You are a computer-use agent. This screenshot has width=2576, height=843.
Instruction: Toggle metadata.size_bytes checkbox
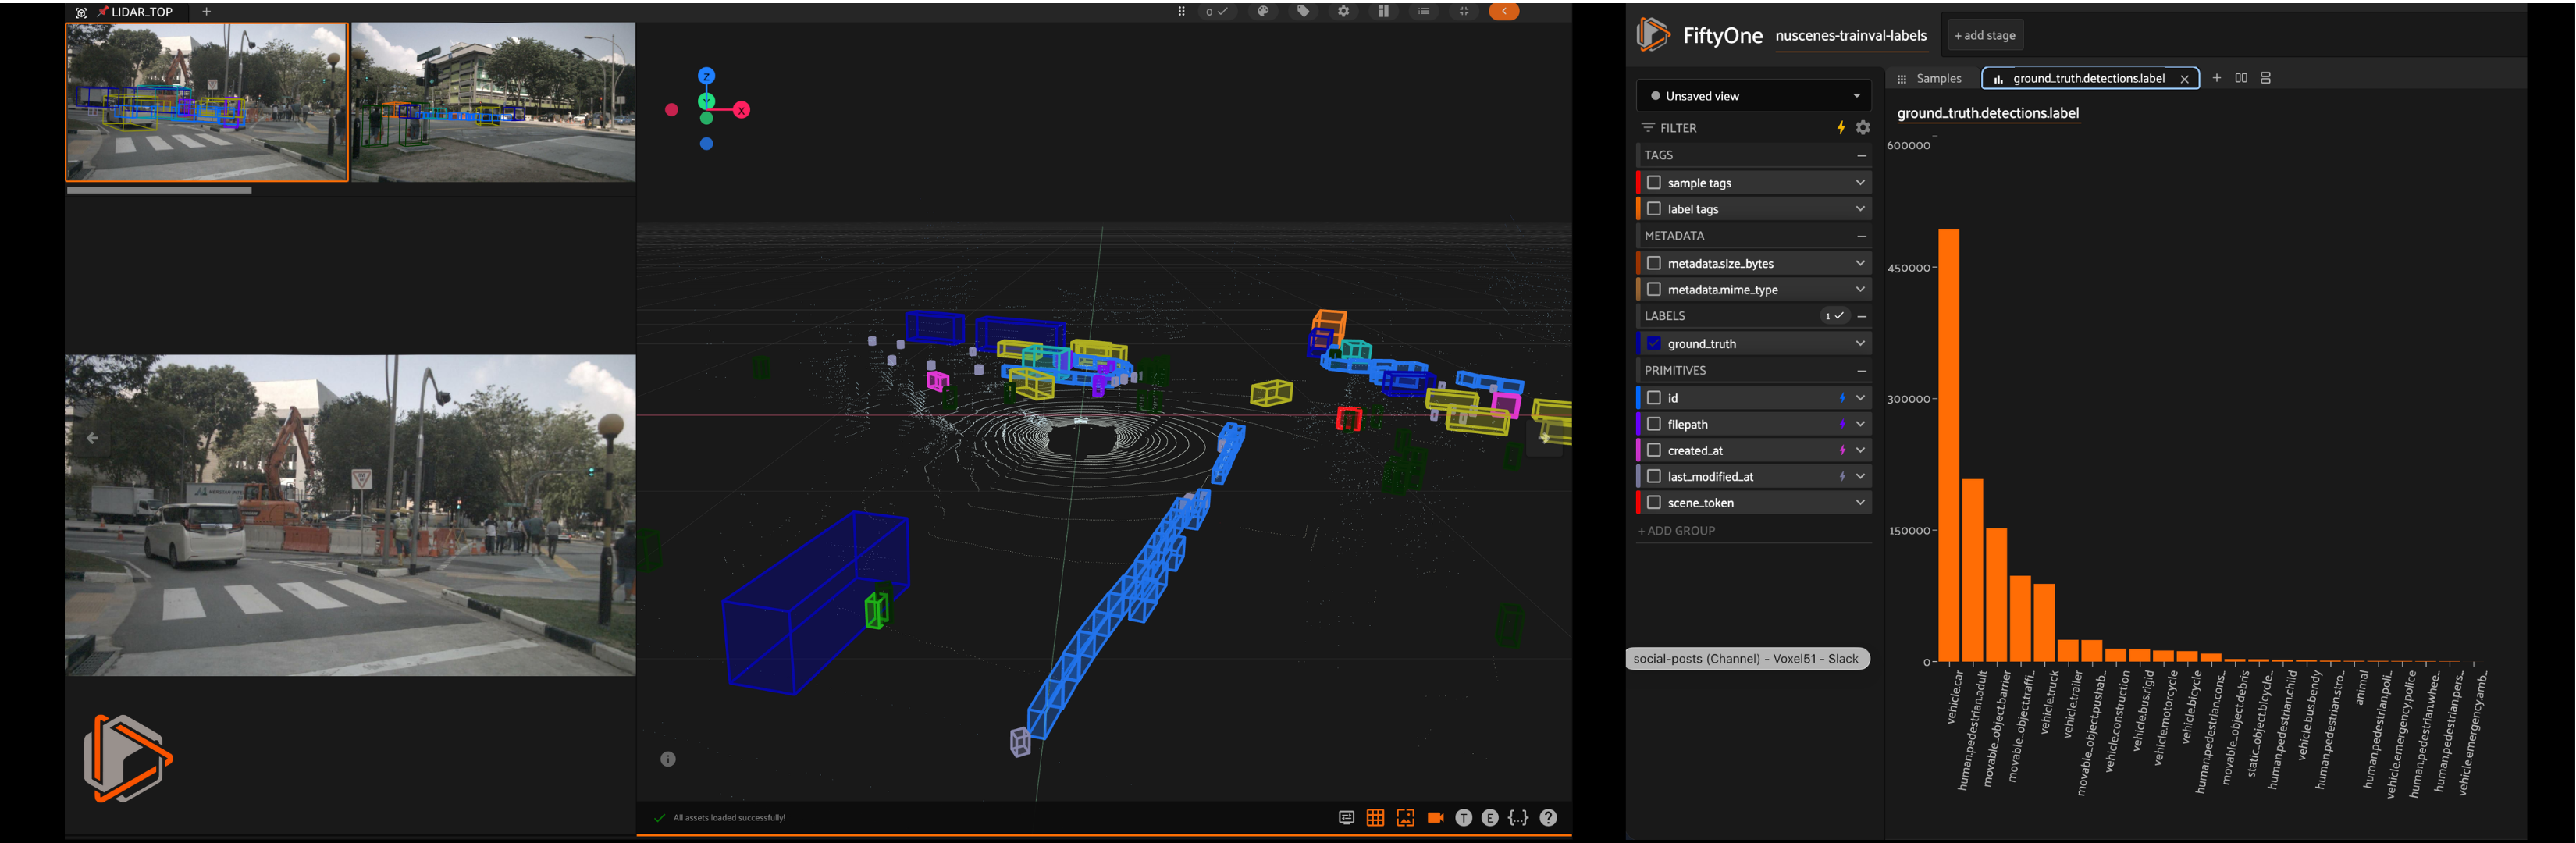point(1653,263)
